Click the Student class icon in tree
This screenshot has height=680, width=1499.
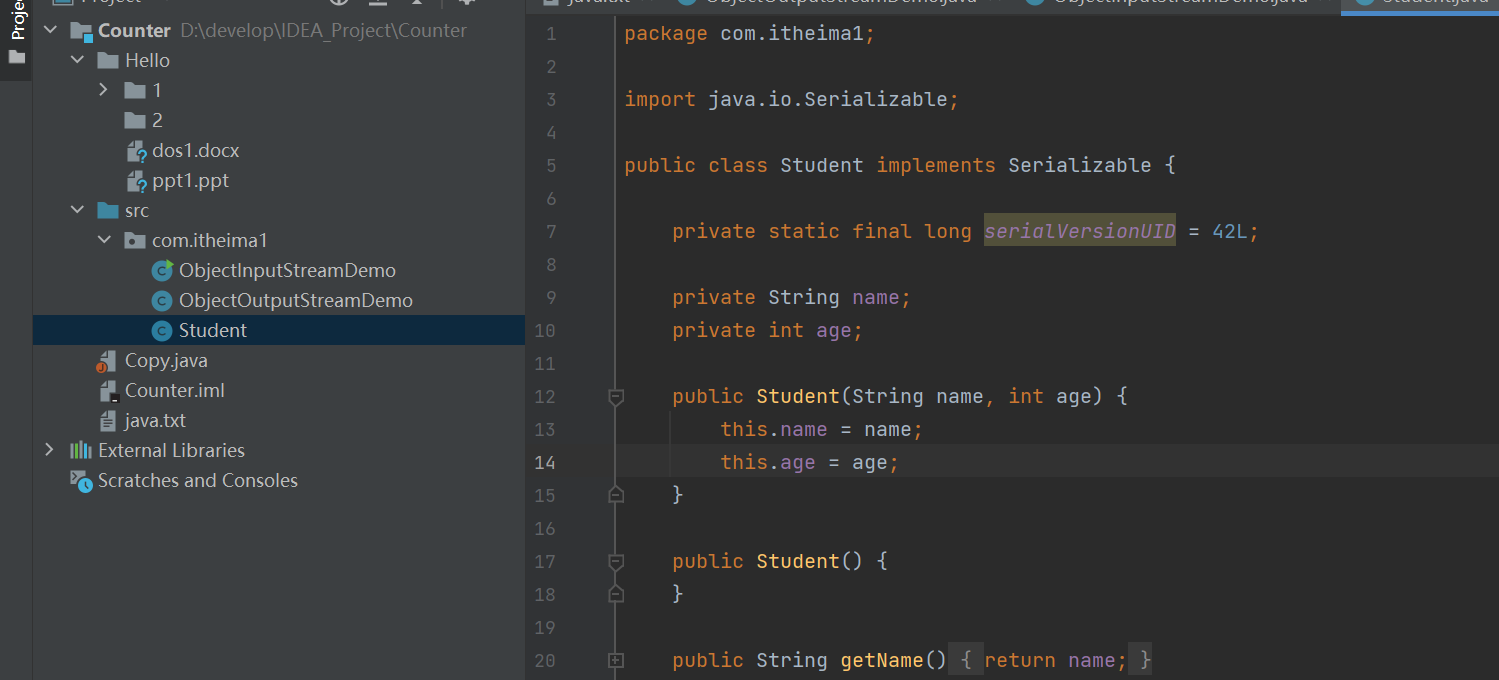[x=162, y=331]
